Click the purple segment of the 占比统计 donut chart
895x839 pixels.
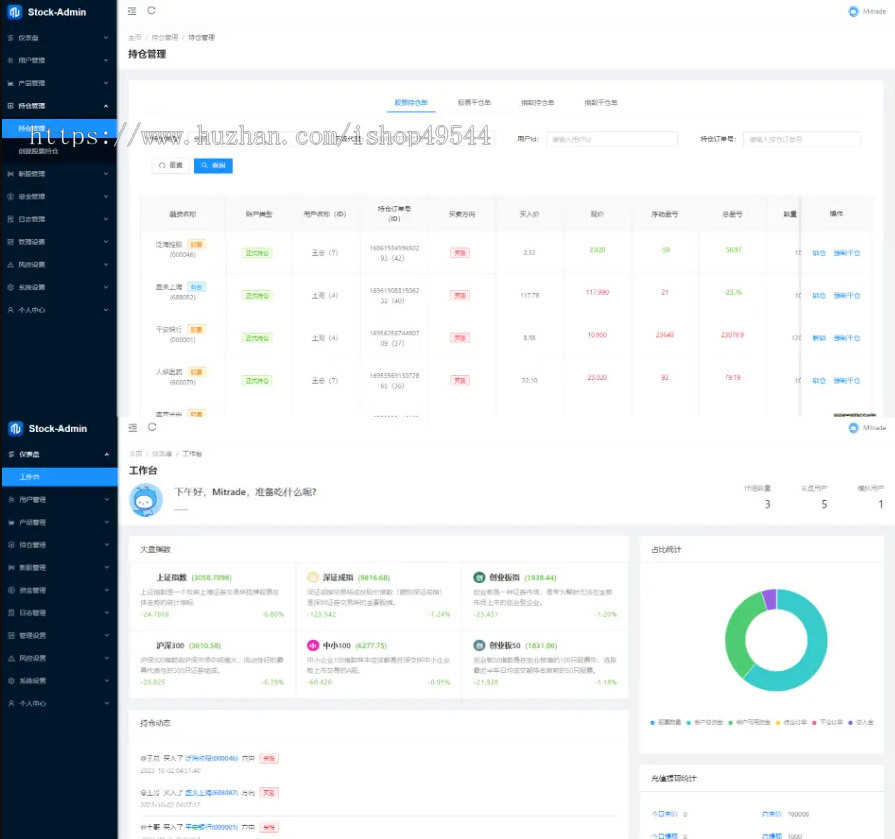point(770,600)
